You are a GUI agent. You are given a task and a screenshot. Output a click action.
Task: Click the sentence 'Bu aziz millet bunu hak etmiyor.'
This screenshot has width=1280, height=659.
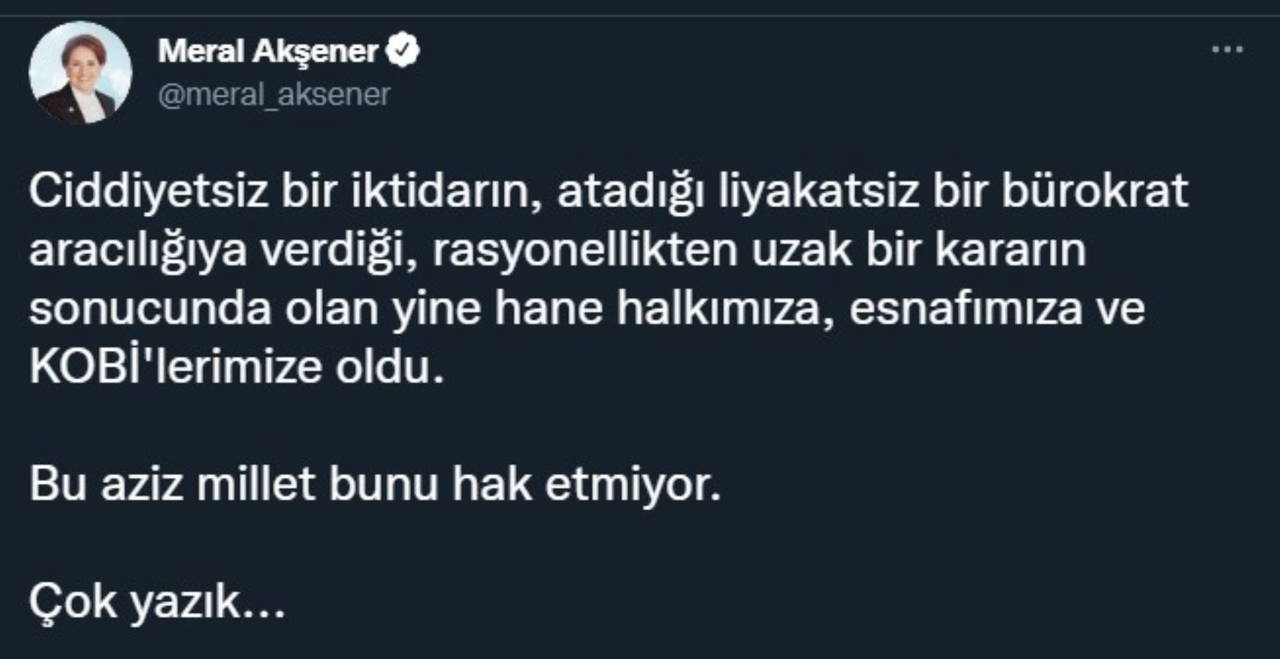pos(375,487)
